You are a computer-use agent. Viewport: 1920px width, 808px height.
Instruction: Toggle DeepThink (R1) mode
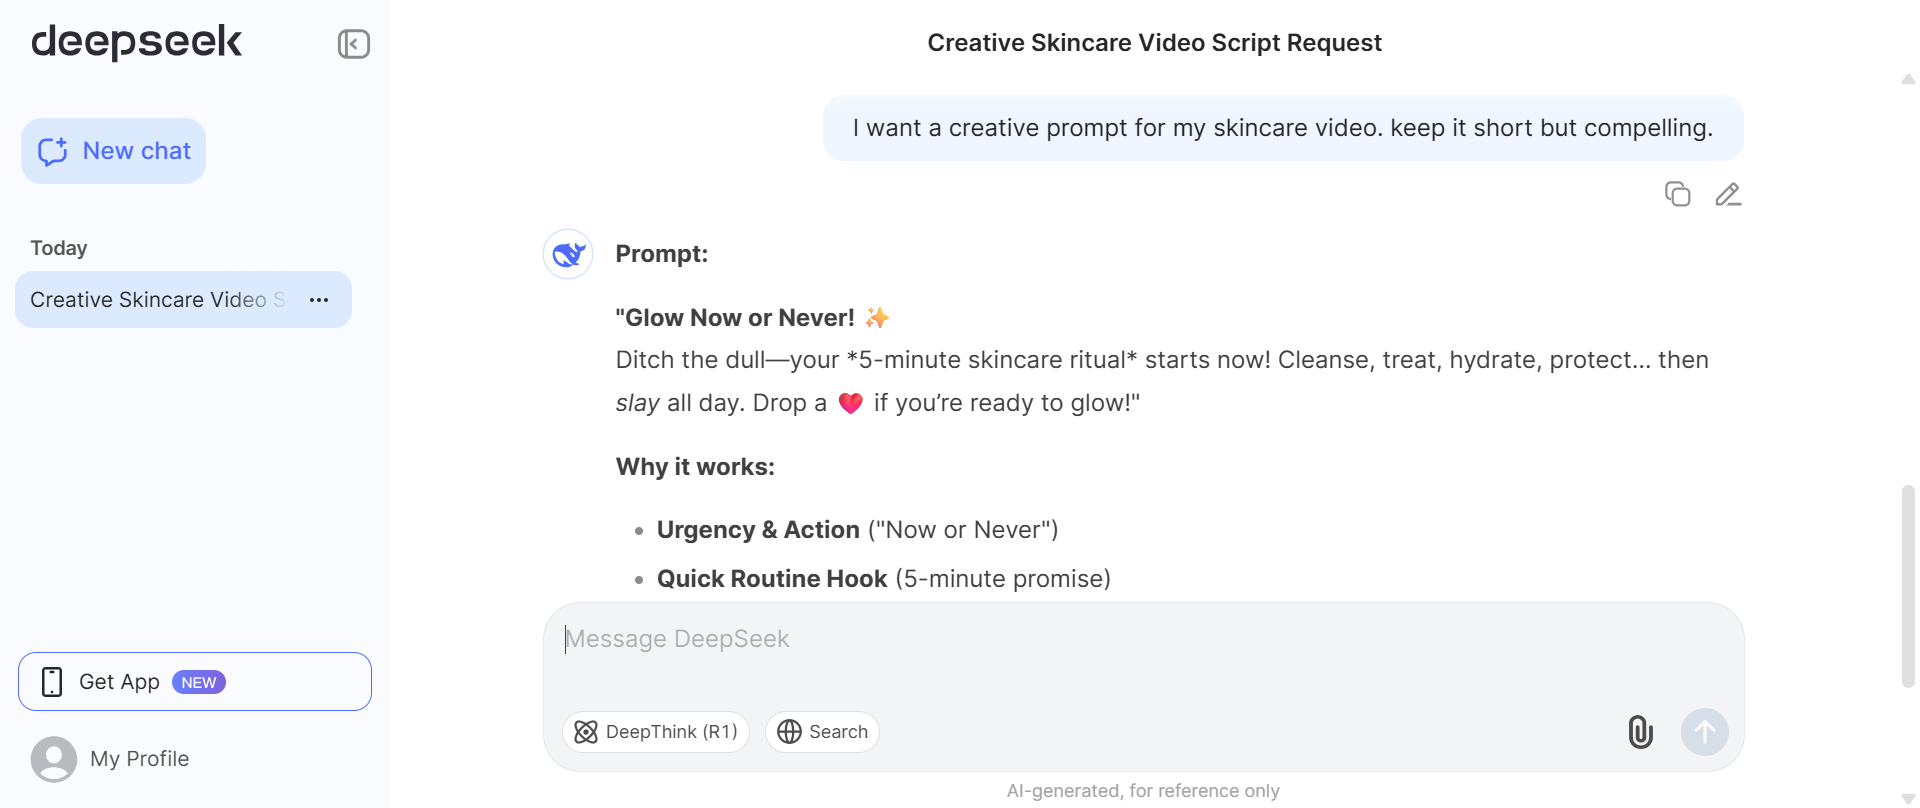(656, 732)
